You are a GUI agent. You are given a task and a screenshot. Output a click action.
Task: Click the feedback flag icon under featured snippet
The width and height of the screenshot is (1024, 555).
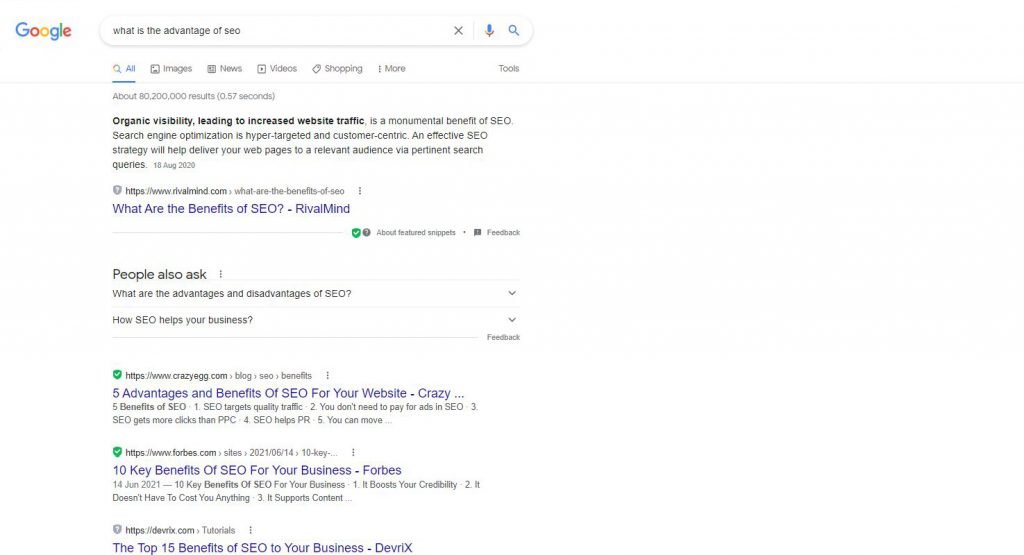[477, 232]
